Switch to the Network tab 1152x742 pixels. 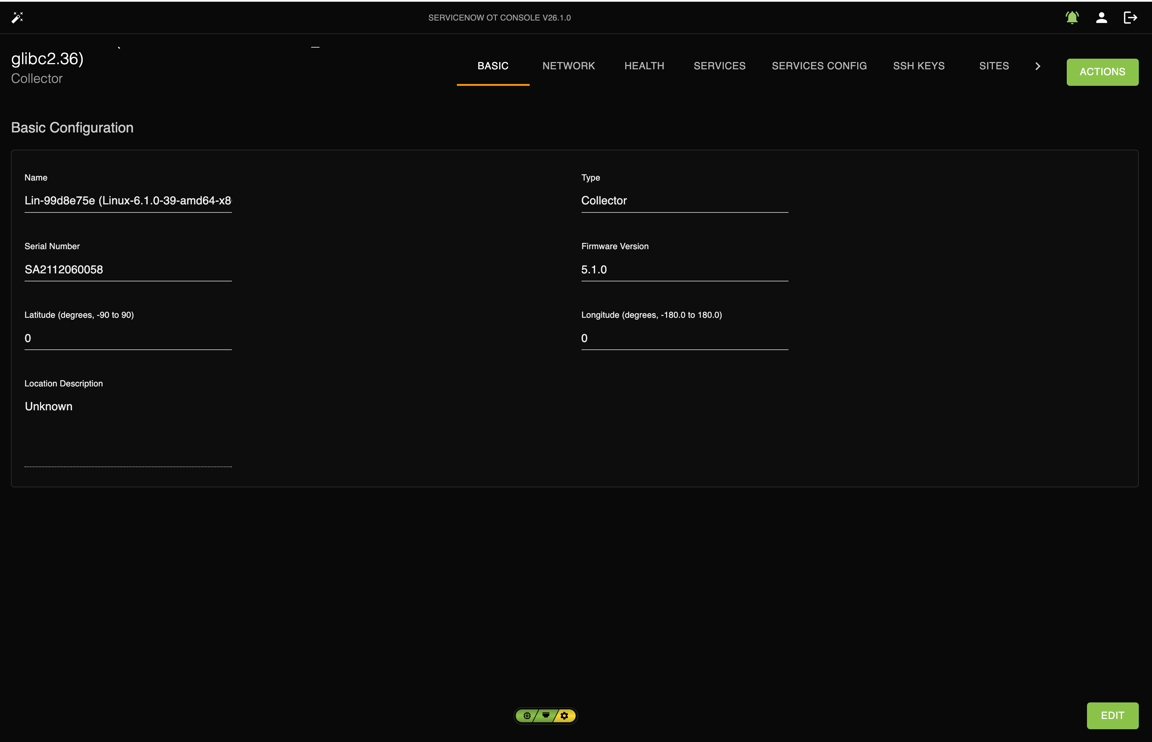click(x=569, y=66)
